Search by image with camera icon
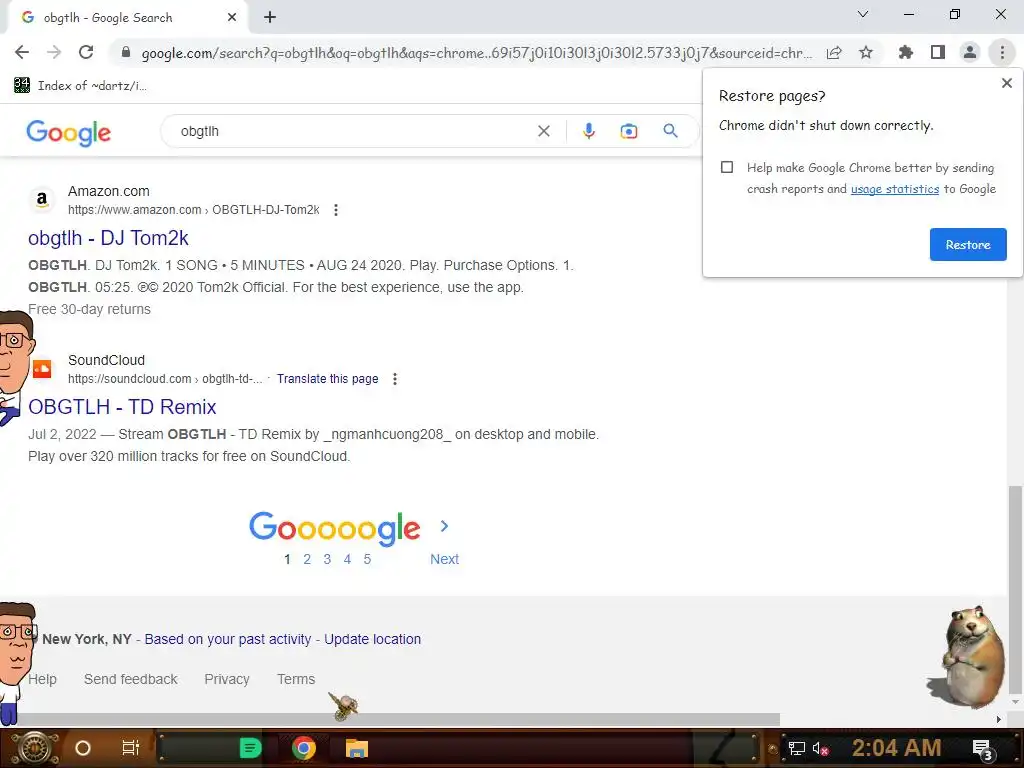The height and width of the screenshot is (768, 1024). 628,131
